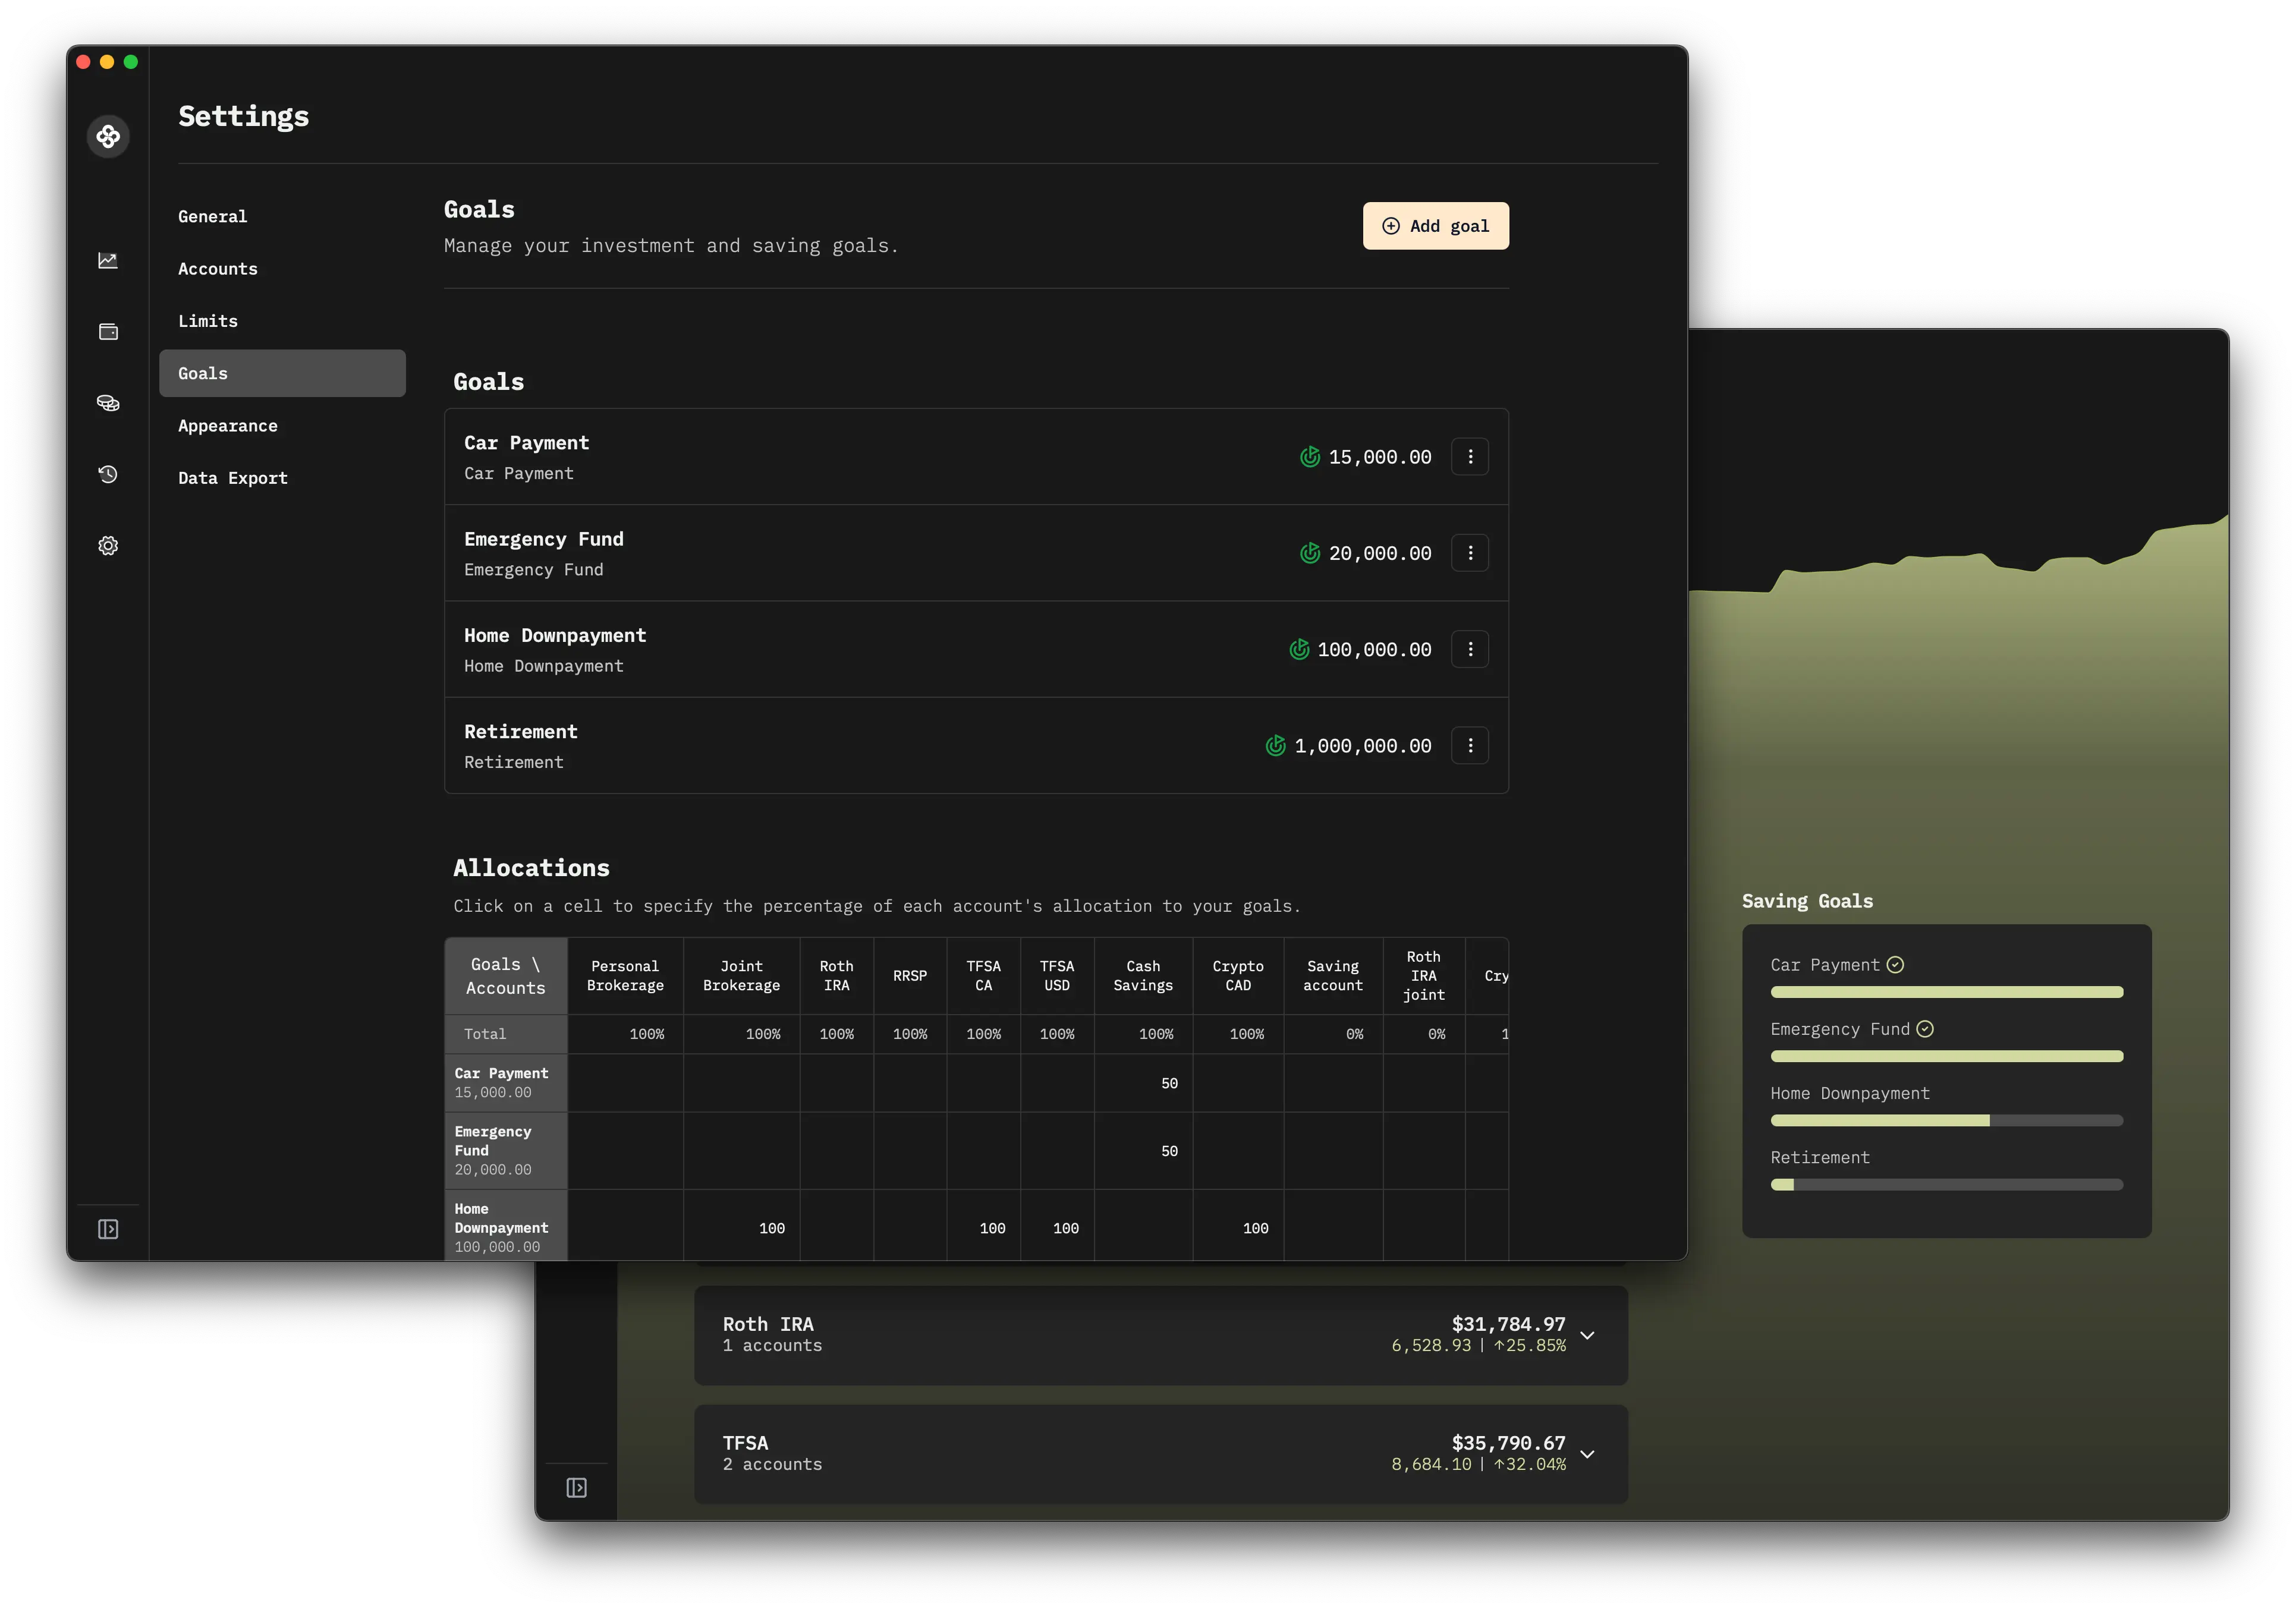2296x1609 pixels.
Task: Click Emergency Fund progress bar in Saving Goals
Action: tap(1946, 1056)
